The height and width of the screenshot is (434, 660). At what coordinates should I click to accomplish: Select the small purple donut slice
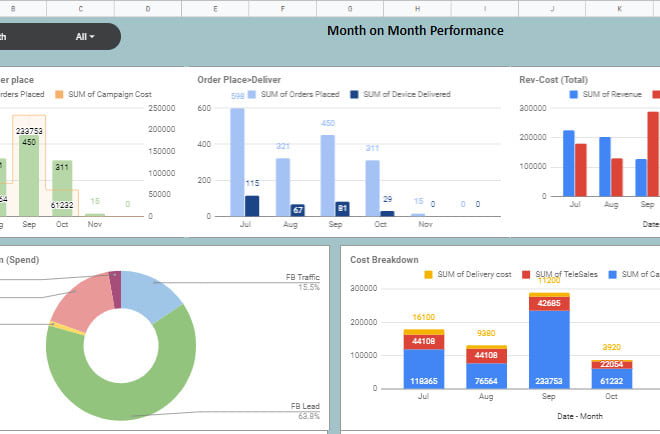tap(115, 289)
